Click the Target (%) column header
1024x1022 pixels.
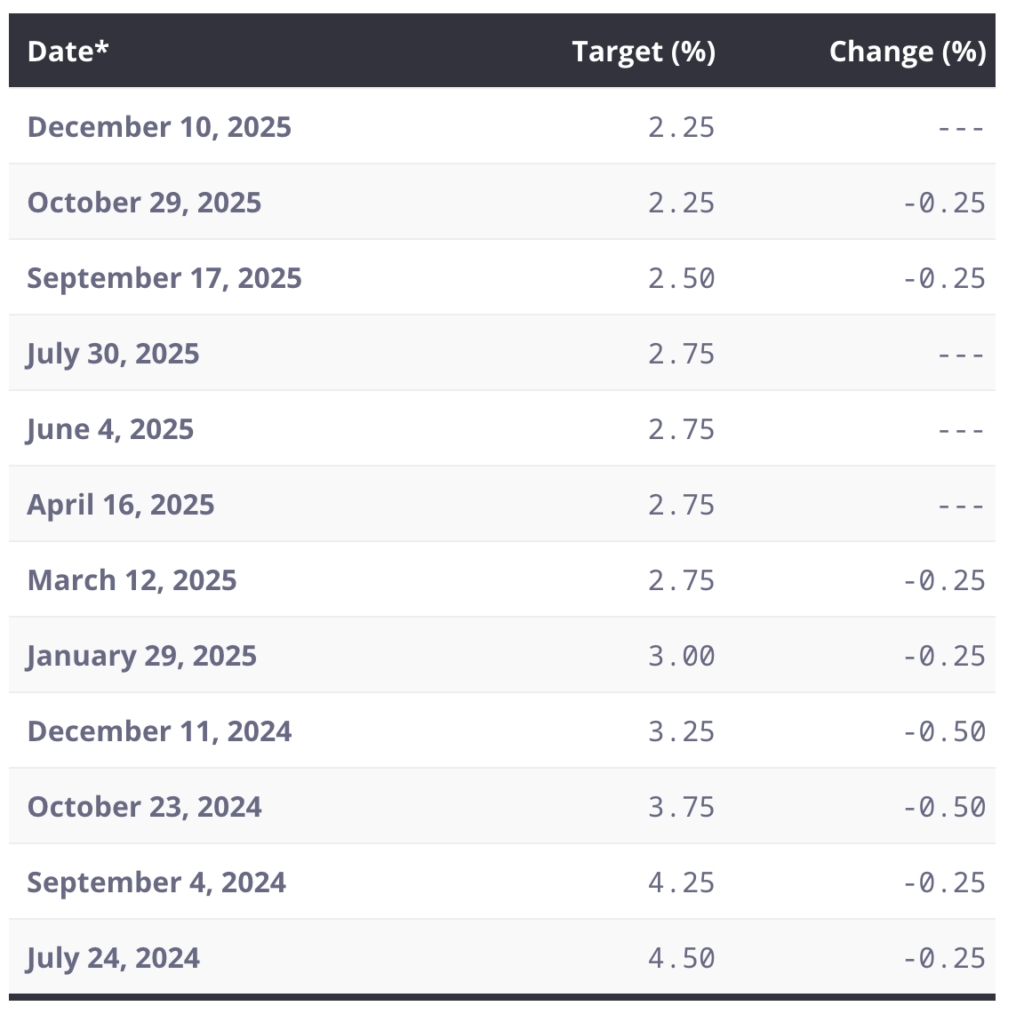point(643,52)
